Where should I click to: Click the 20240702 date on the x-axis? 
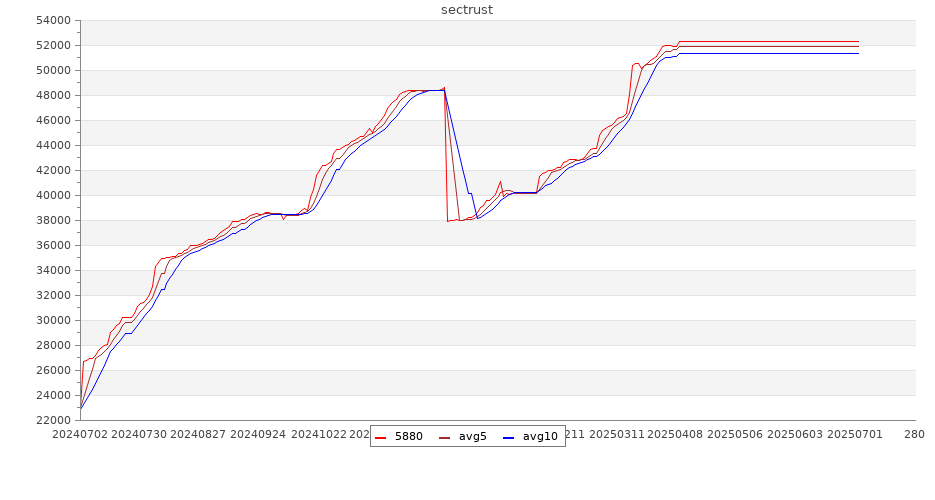pos(80,434)
